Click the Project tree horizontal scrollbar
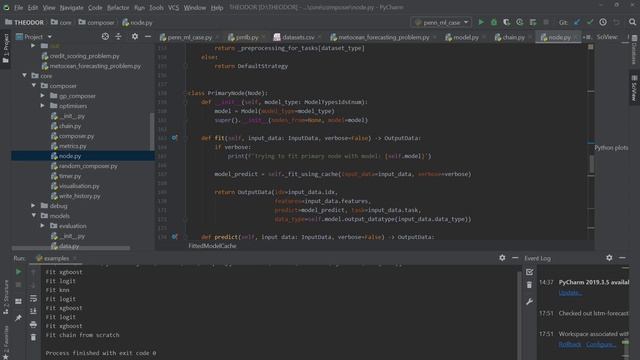 [x=71, y=248]
